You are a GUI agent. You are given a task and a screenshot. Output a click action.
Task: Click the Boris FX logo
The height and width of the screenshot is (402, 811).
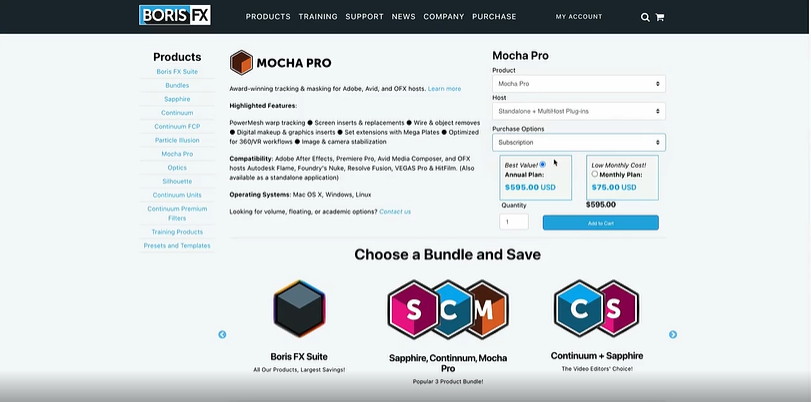[x=175, y=15]
